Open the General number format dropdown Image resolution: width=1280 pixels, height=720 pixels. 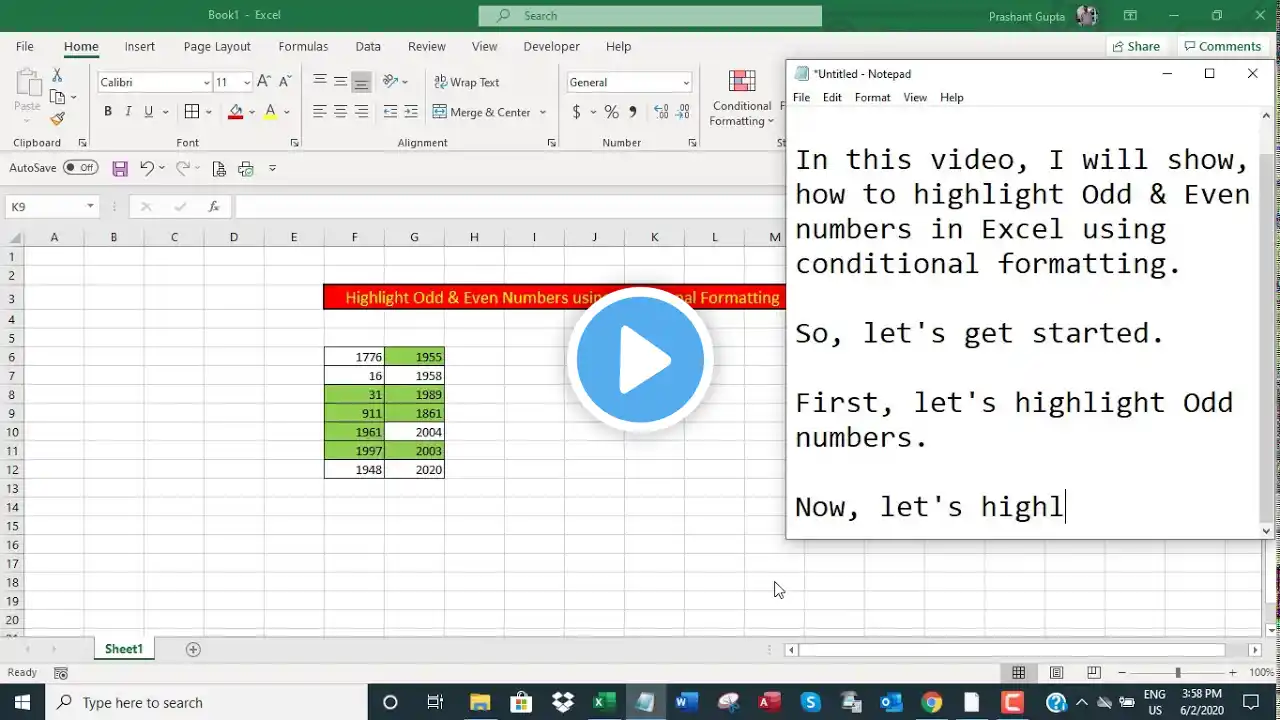(x=686, y=82)
